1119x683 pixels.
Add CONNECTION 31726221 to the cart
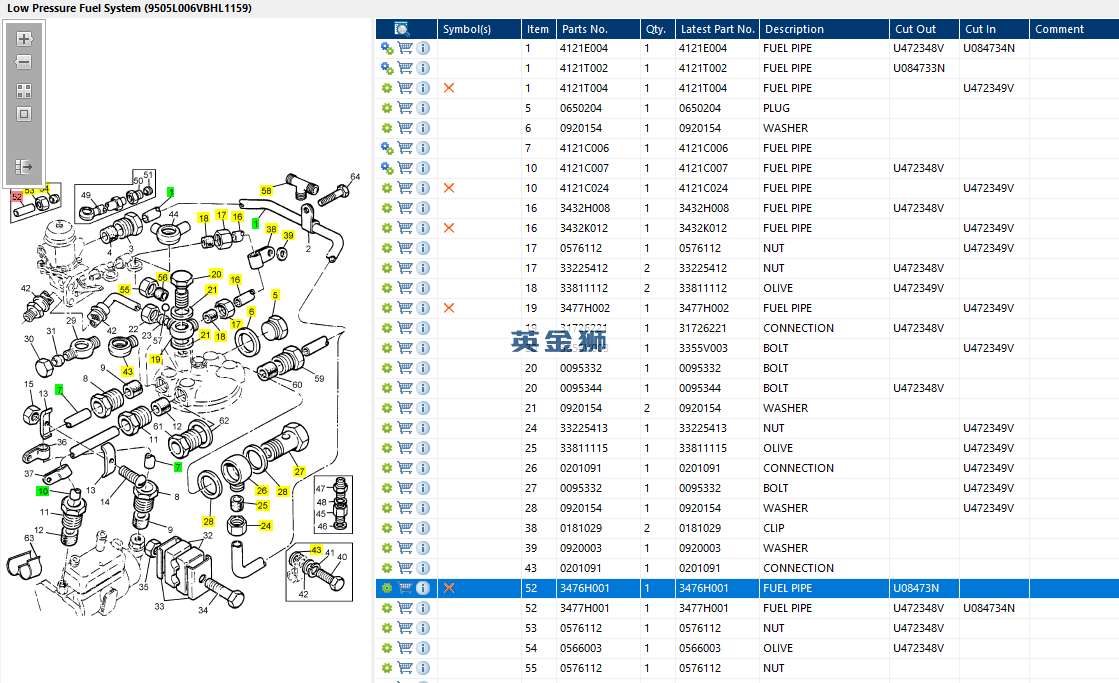405,328
